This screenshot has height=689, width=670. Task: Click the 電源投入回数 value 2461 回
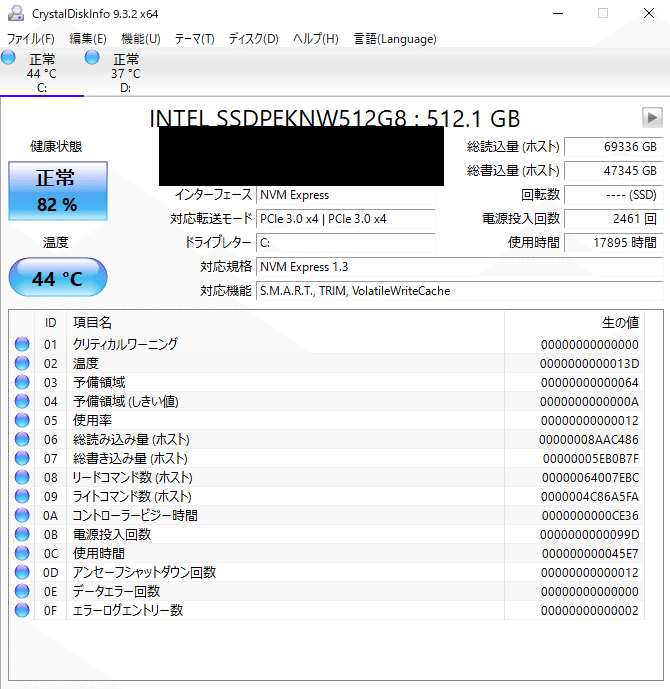613,218
